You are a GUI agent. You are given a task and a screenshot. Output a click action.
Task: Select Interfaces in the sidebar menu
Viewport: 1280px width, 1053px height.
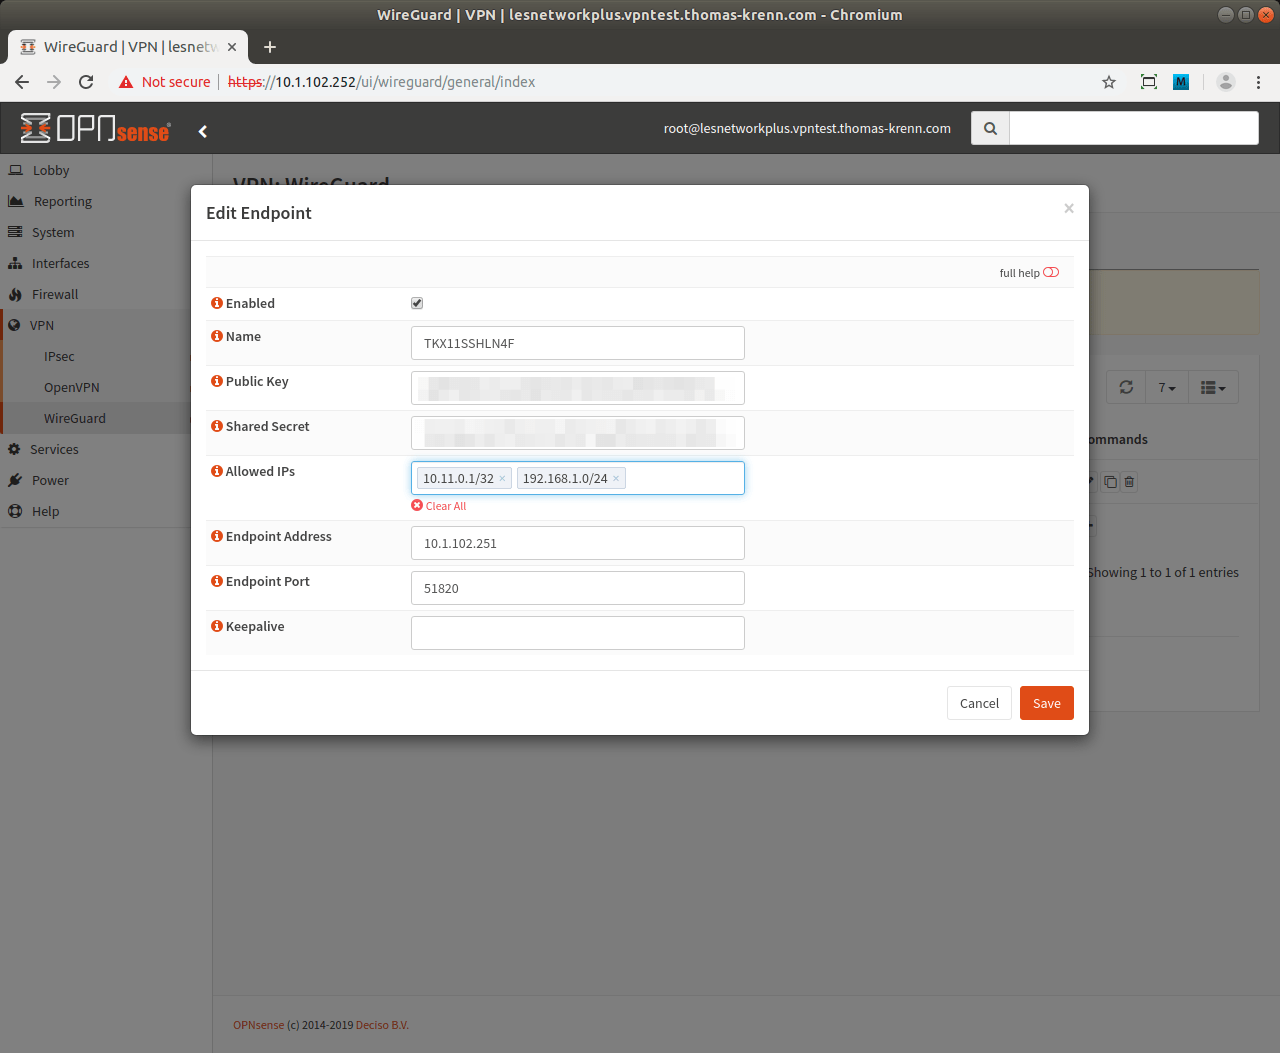pos(60,263)
